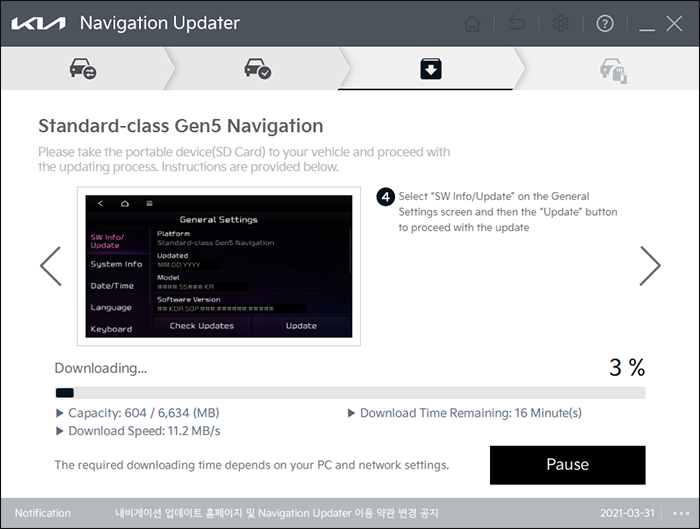
Task: Click the SD Card instruction paragraph
Action: click(x=244, y=159)
